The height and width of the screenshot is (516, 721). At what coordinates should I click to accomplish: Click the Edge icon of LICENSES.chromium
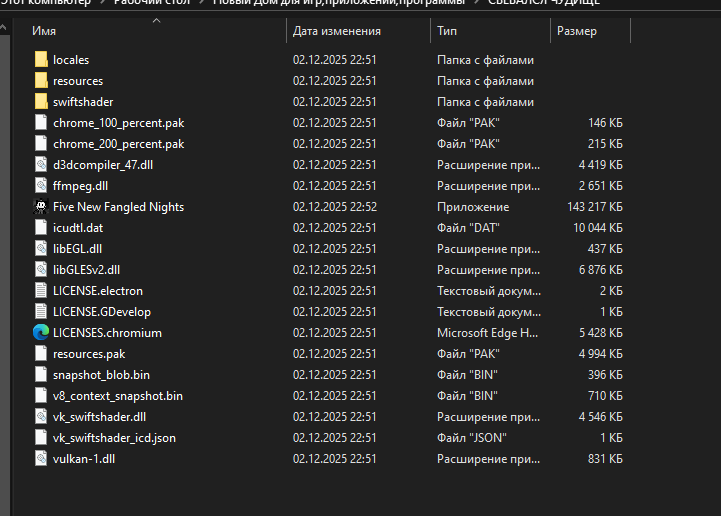(x=41, y=333)
